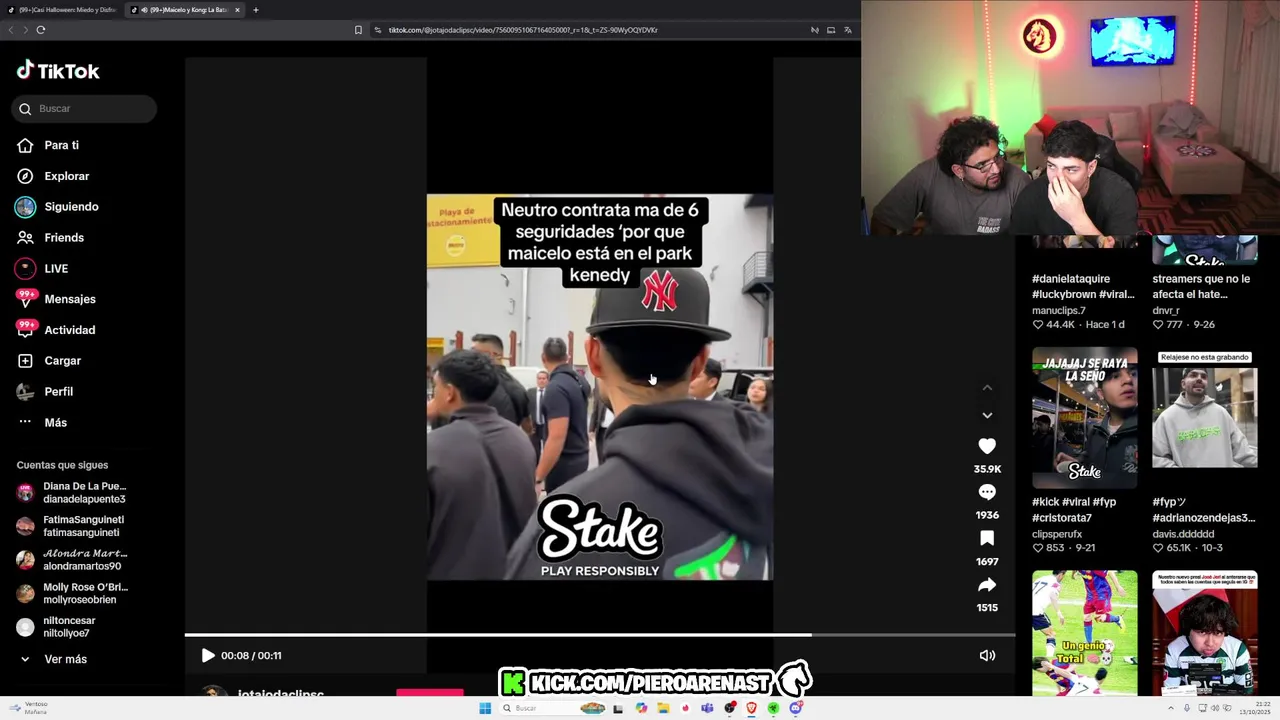
Task: Open the video comments
Action: (x=987, y=492)
